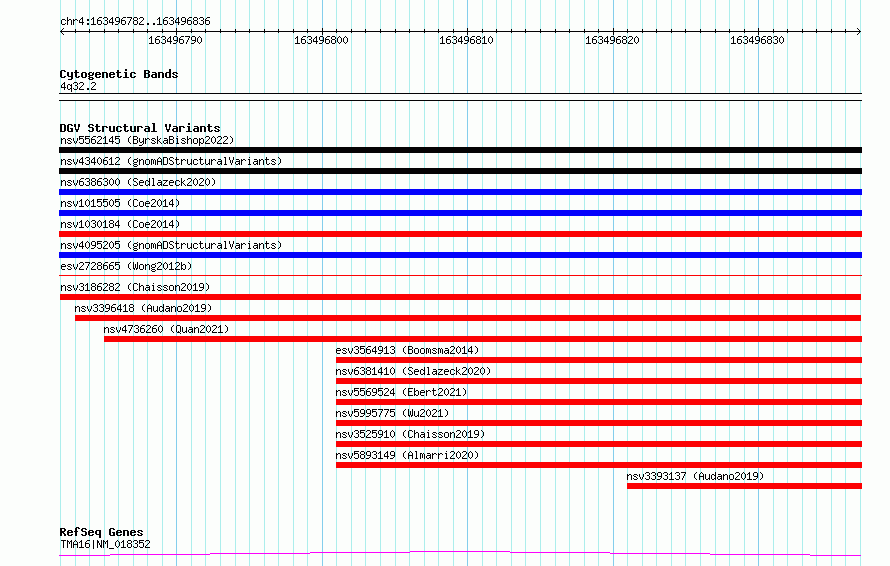Select the red bar under esv3564913
Image resolution: width=890 pixels, height=566 pixels.
[599, 360]
